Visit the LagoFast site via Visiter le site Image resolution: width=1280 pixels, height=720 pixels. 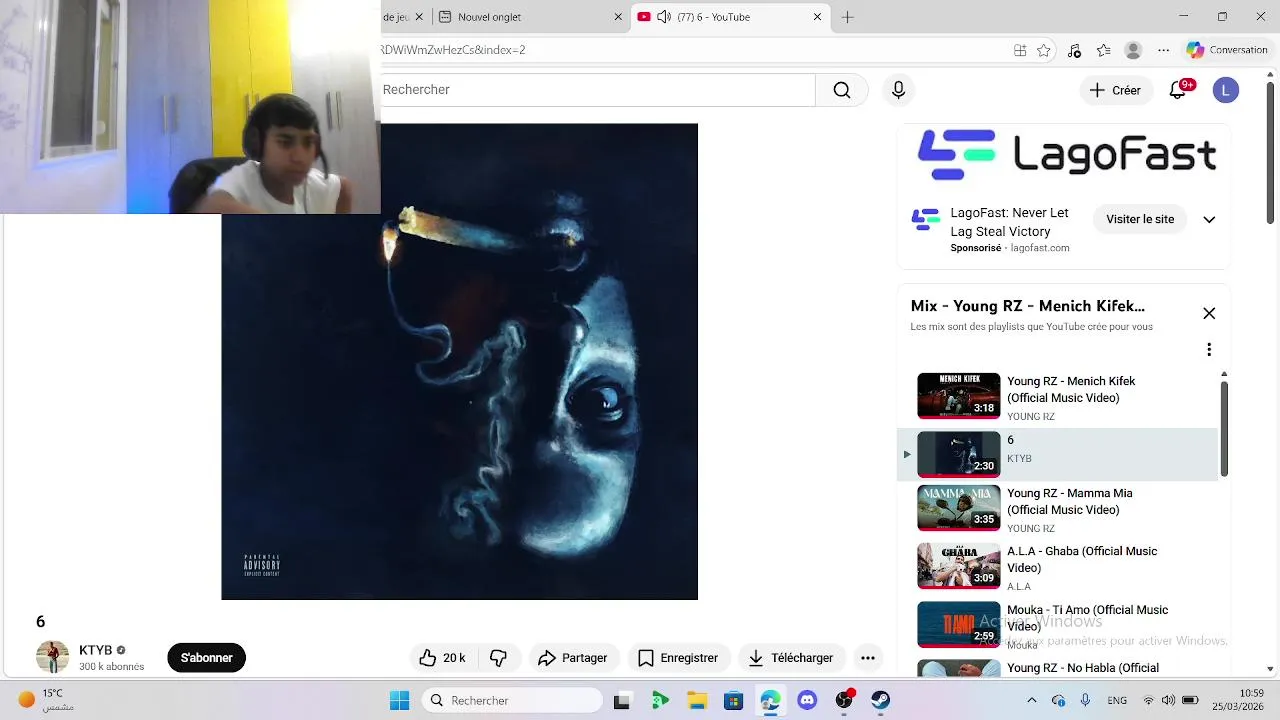(1140, 219)
